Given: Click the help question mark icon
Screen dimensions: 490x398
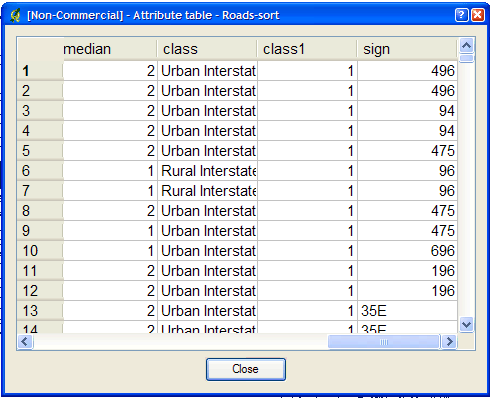Looking at the screenshot, I should point(462,15).
